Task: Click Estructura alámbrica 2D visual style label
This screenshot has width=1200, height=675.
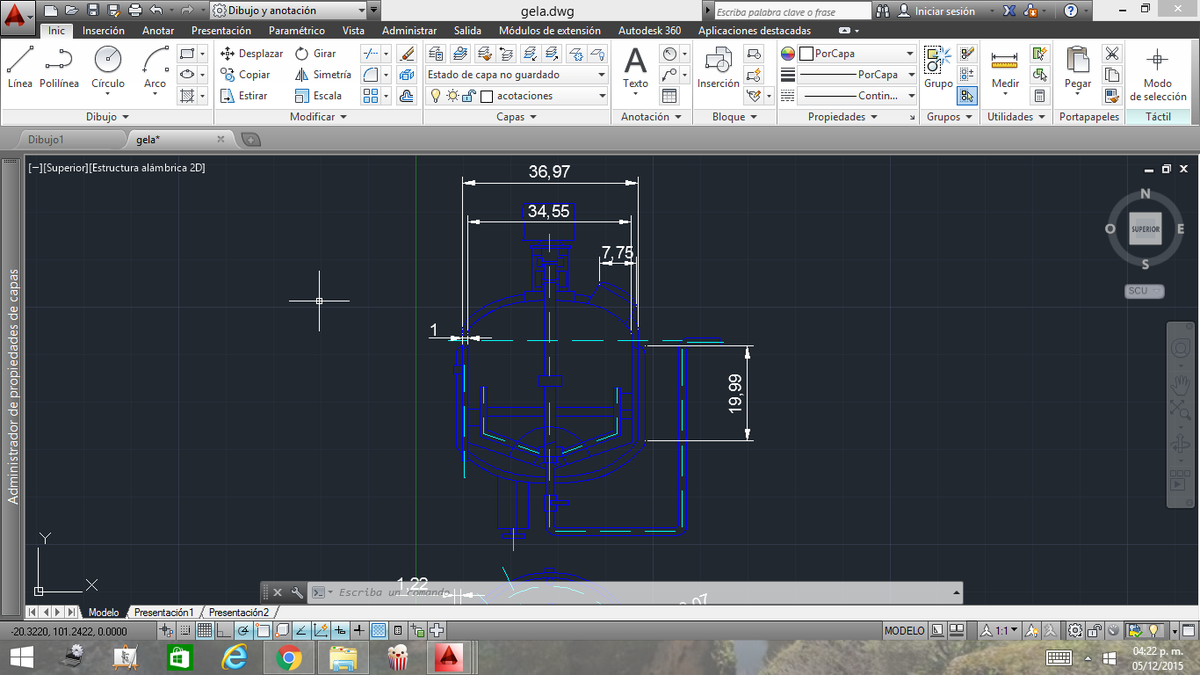Action: point(147,168)
